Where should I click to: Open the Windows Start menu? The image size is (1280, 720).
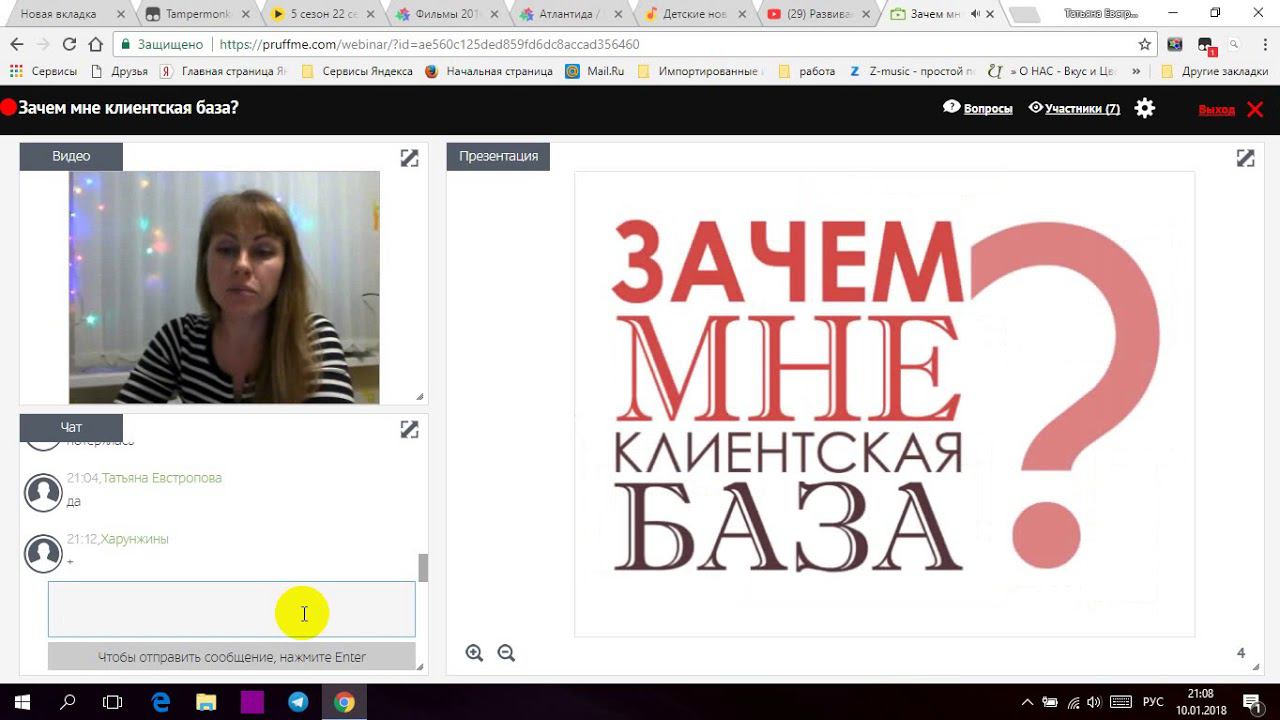coord(22,702)
